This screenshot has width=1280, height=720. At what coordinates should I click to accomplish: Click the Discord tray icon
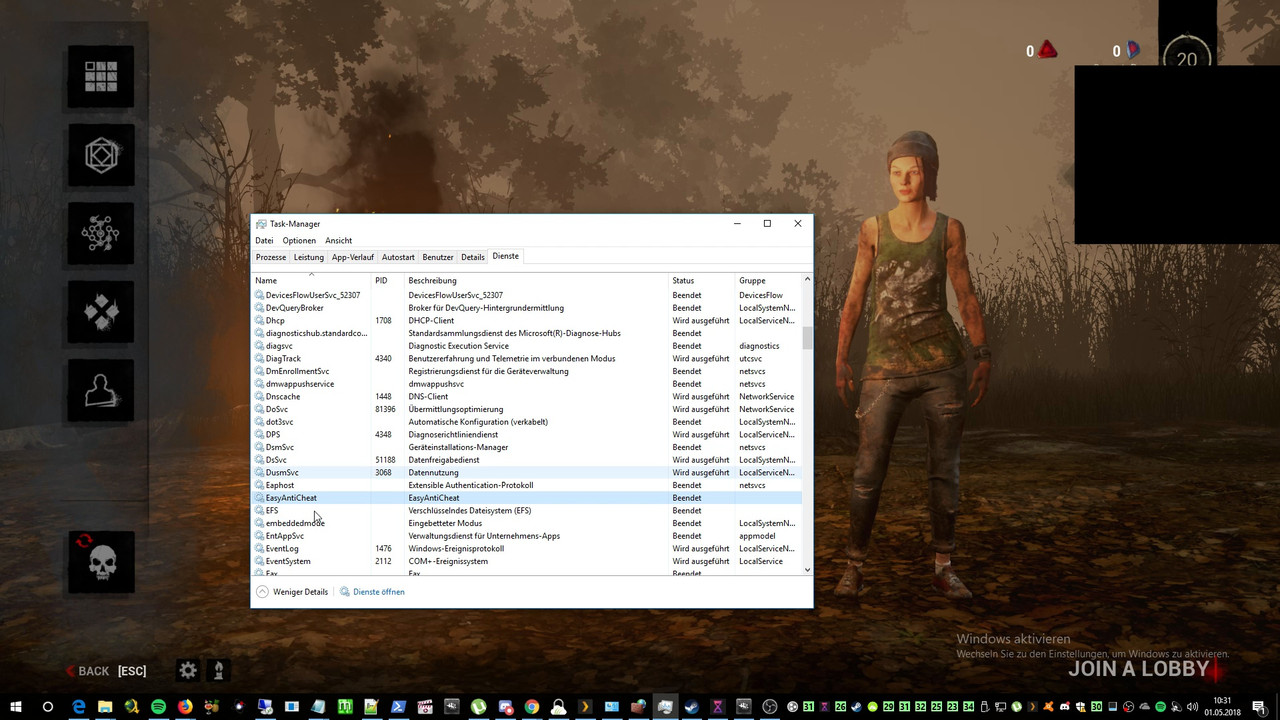click(x=1064, y=707)
